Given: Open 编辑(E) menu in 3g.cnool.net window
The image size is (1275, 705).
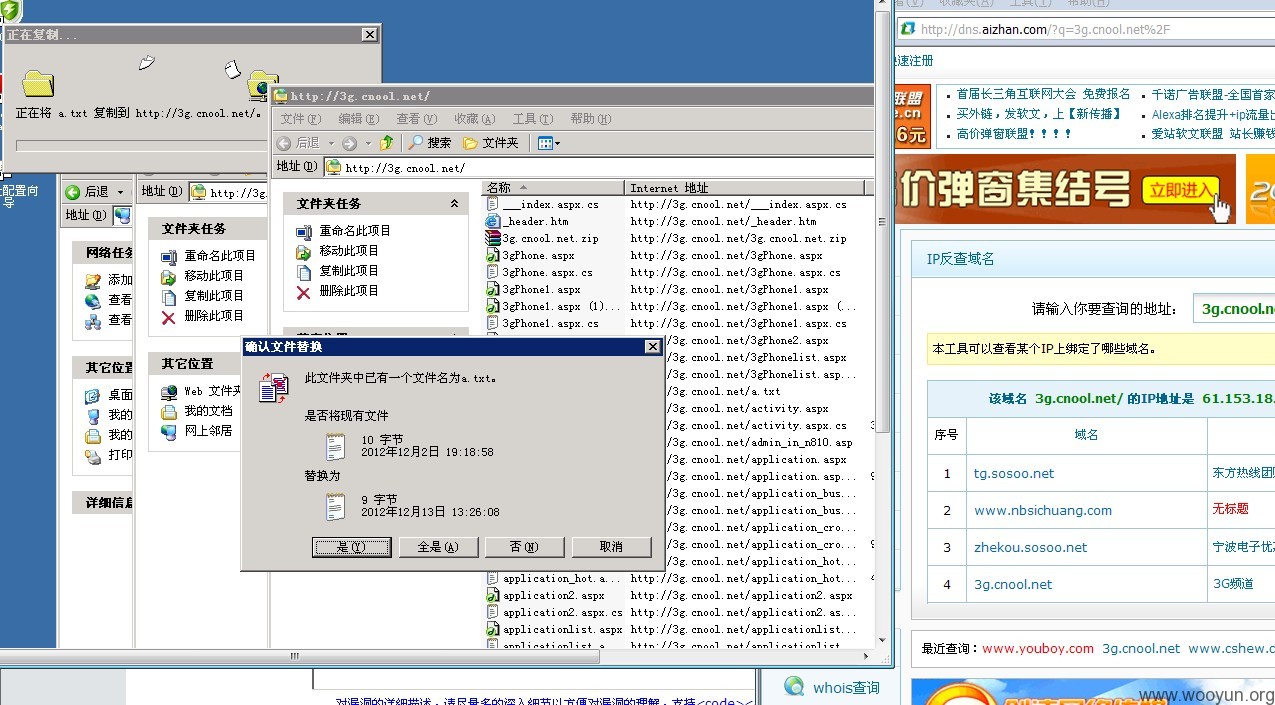Looking at the screenshot, I should pos(358,119).
